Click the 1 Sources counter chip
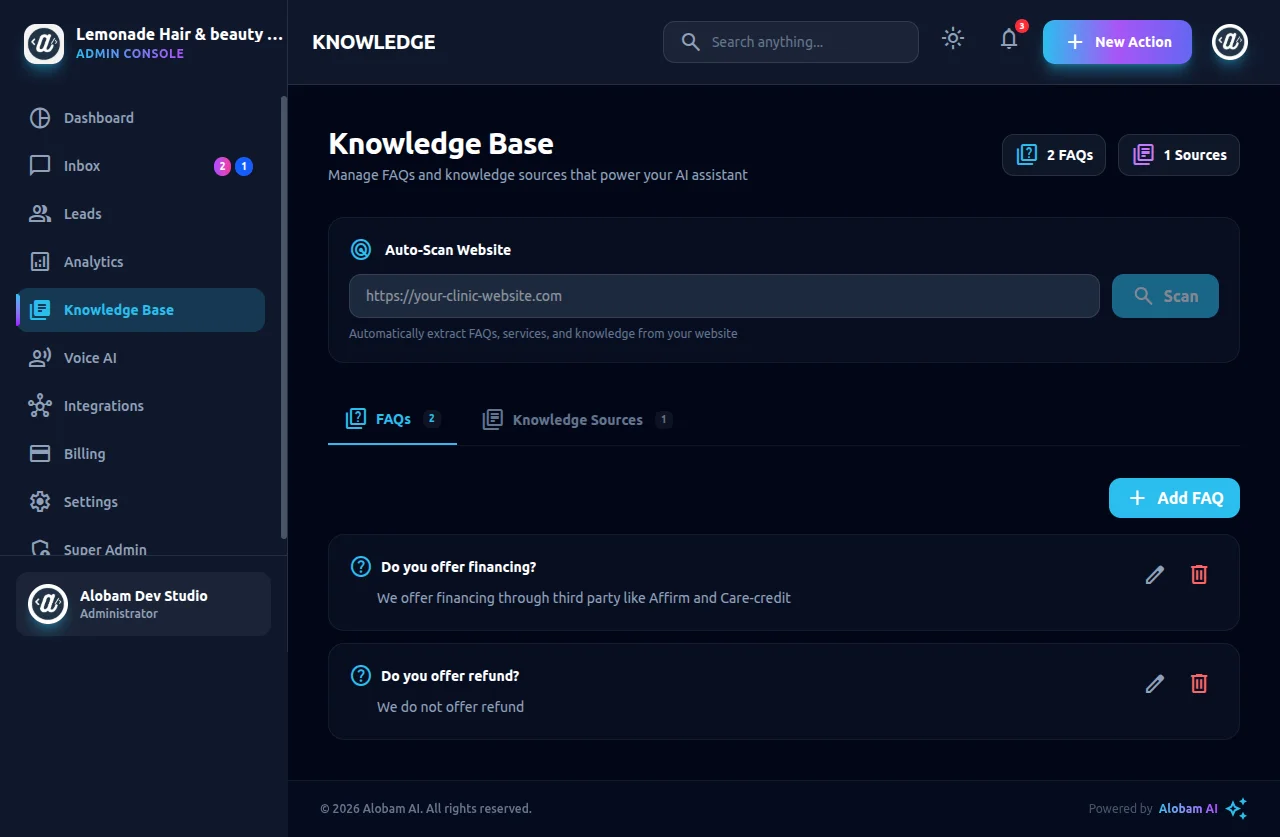The width and height of the screenshot is (1280, 837). click(1179, 155)
